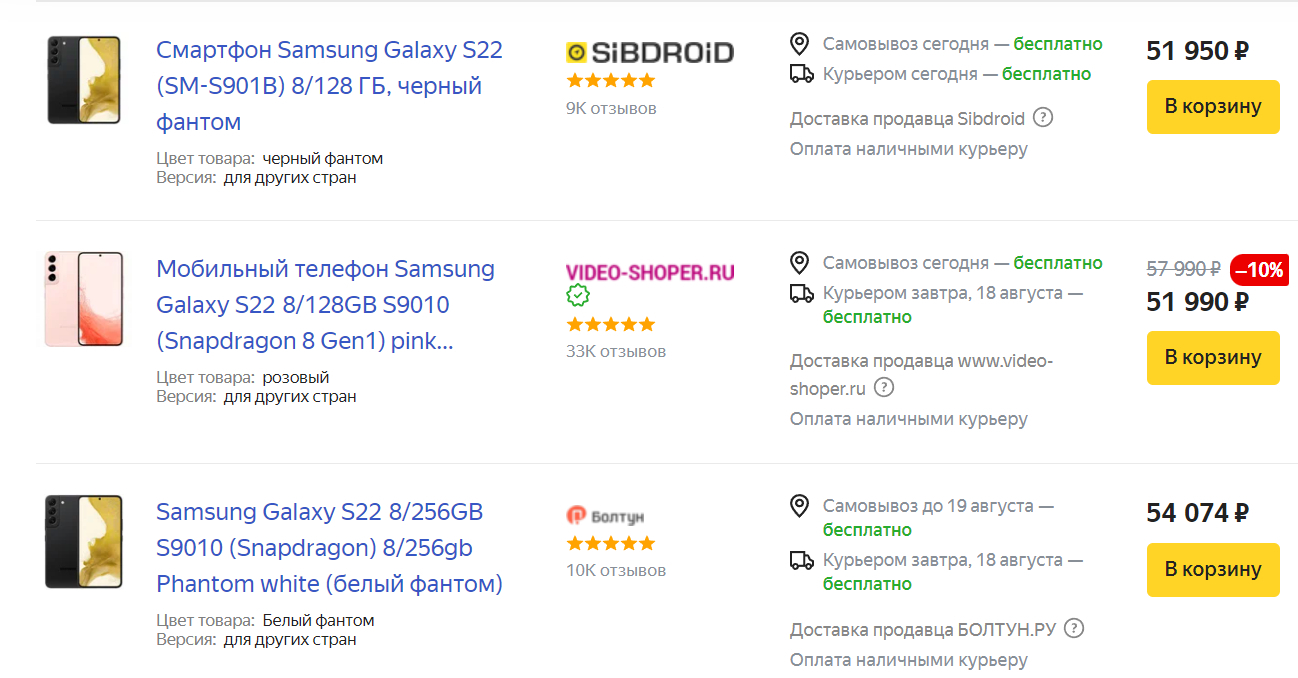Open VIDEO-SHOPER.RU seller logo
Image resolution: width=1298 pixels, height=678 pixels.
point(650,272)
